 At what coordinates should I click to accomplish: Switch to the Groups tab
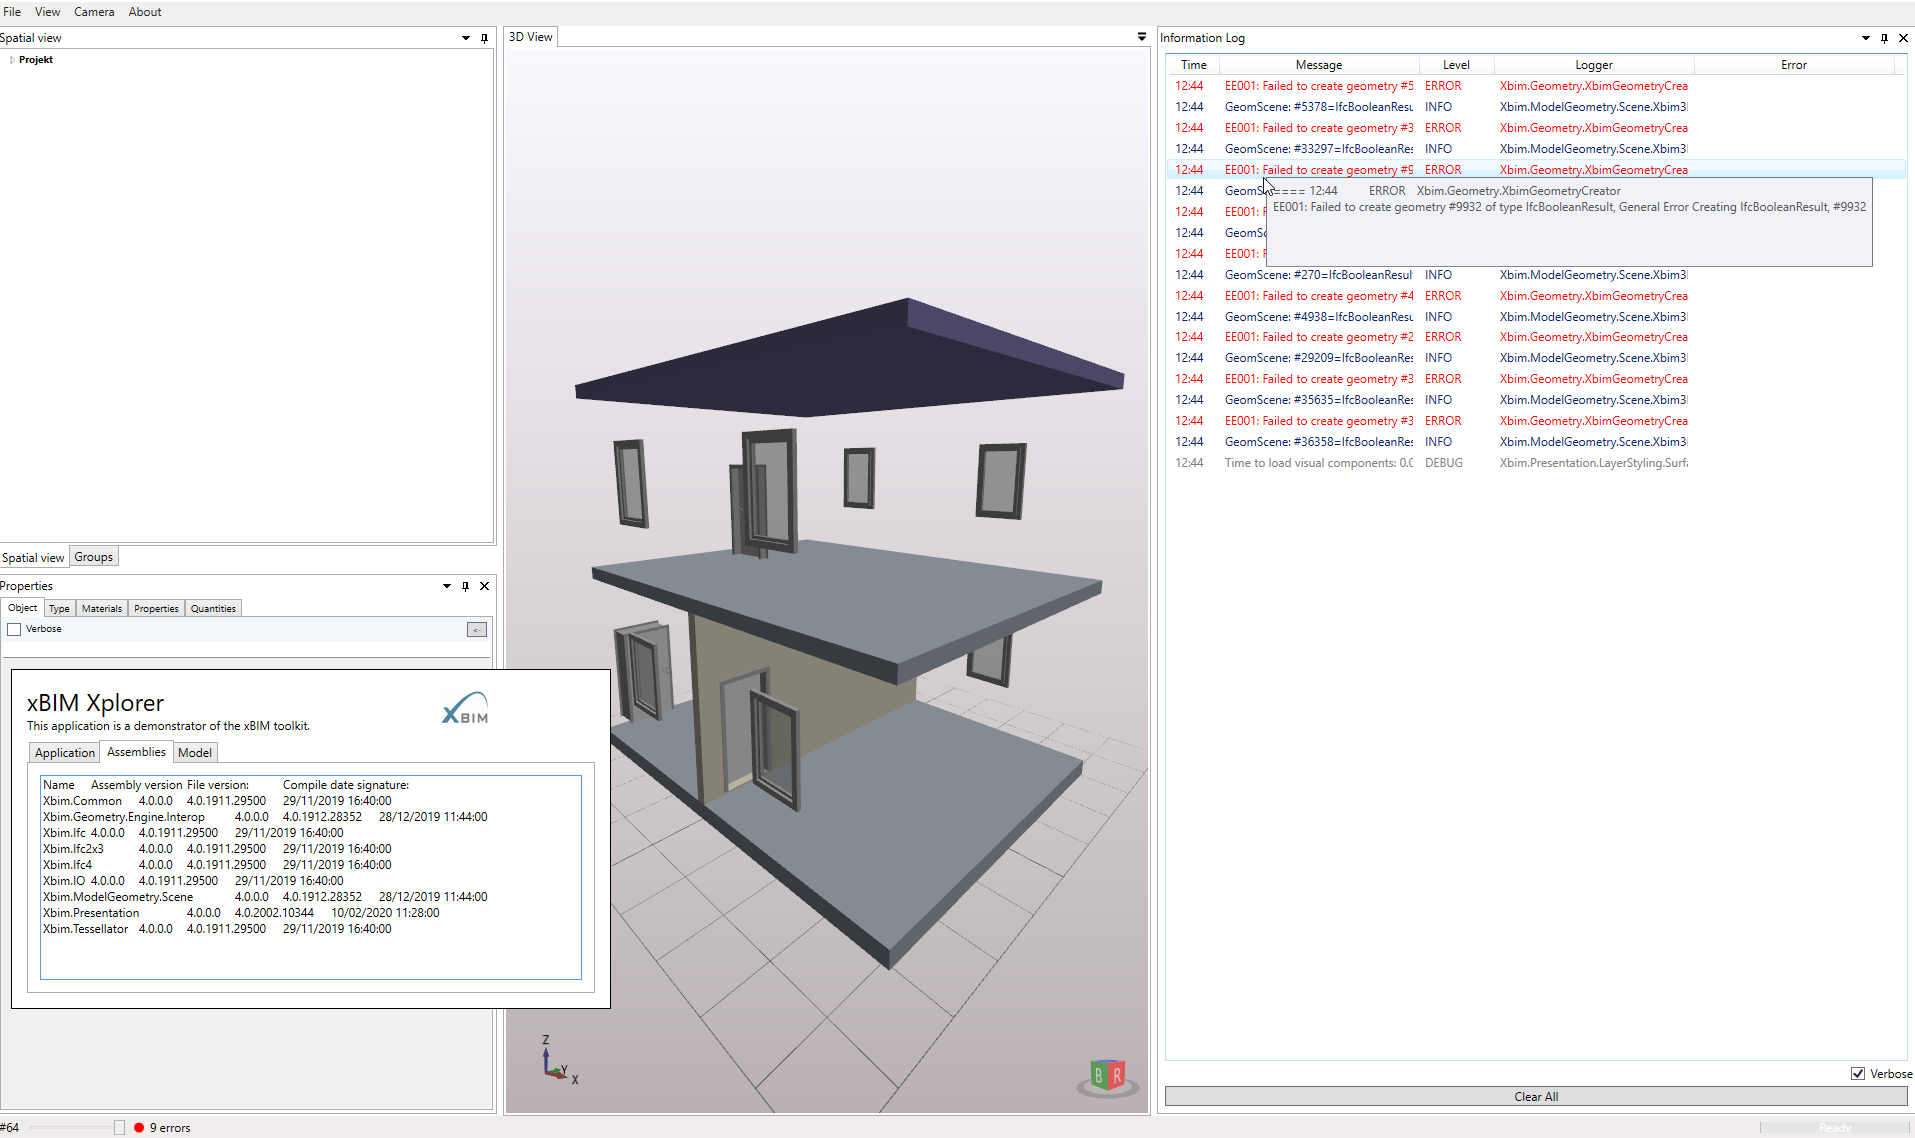pyautogui.click(x=94, y=557)
